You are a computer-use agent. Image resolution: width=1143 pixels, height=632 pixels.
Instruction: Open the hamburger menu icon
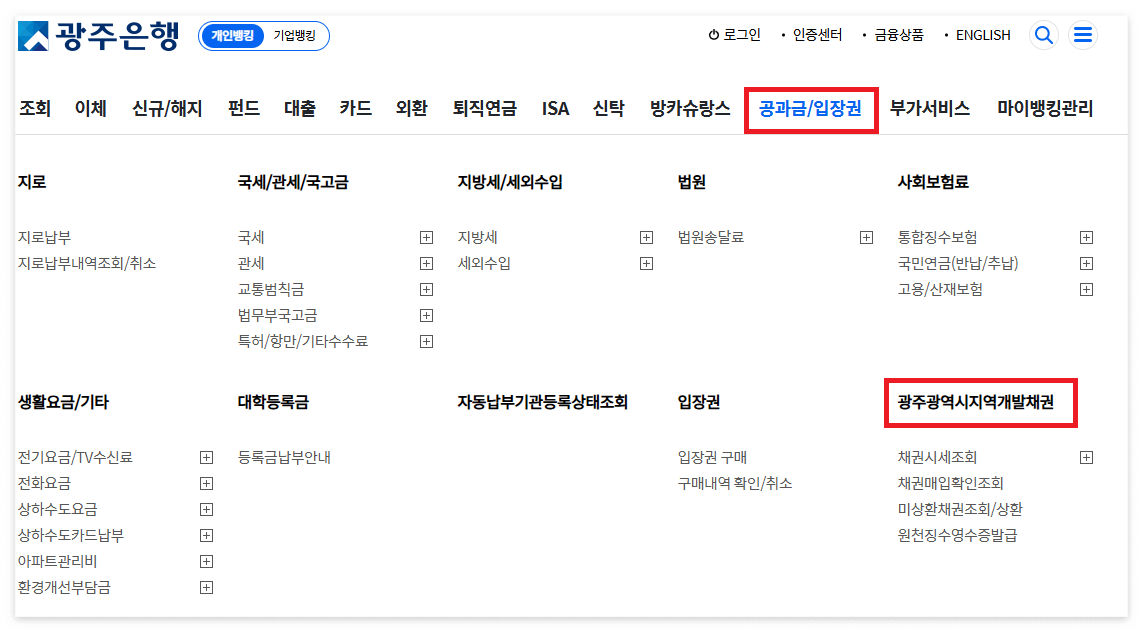1083,34
